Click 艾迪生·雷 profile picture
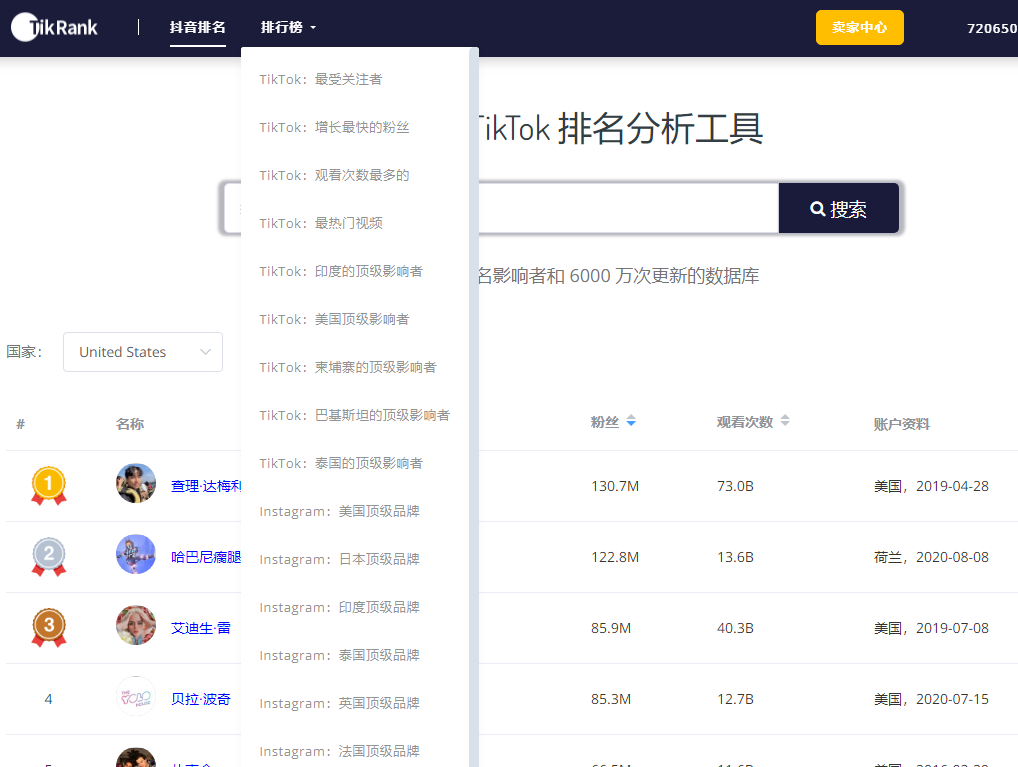The height and width of the screenshot is (767, 1018). pos(136,626)
